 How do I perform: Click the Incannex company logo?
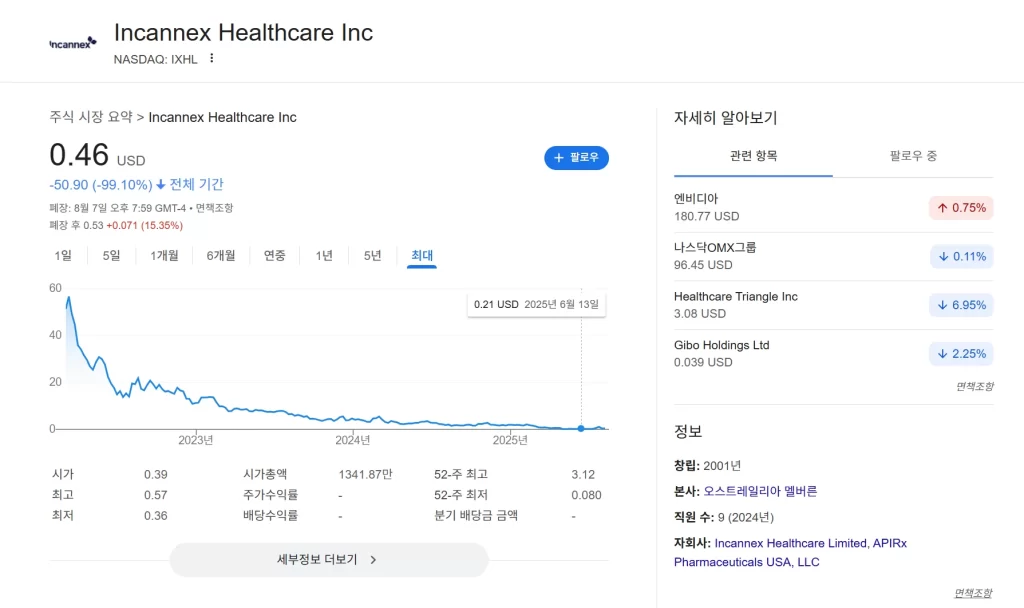tap(73, 42)
